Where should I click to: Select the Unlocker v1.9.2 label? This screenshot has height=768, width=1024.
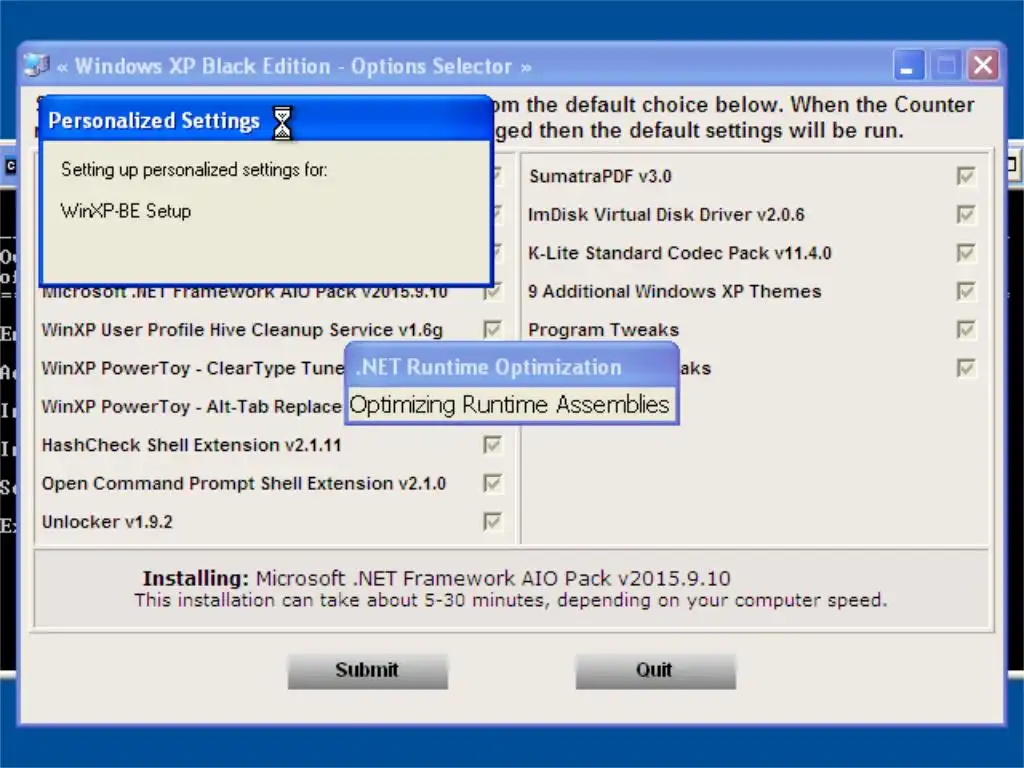pos(107,522)
